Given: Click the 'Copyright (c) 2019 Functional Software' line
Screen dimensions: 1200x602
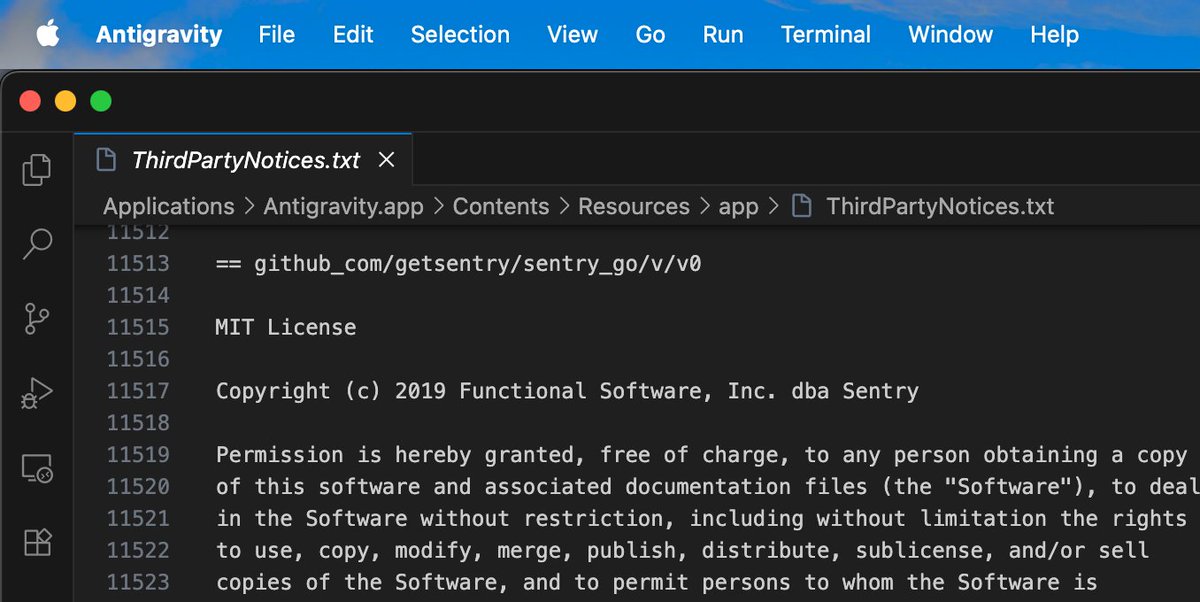Looking at the screenshot, I should coord(567,391).
